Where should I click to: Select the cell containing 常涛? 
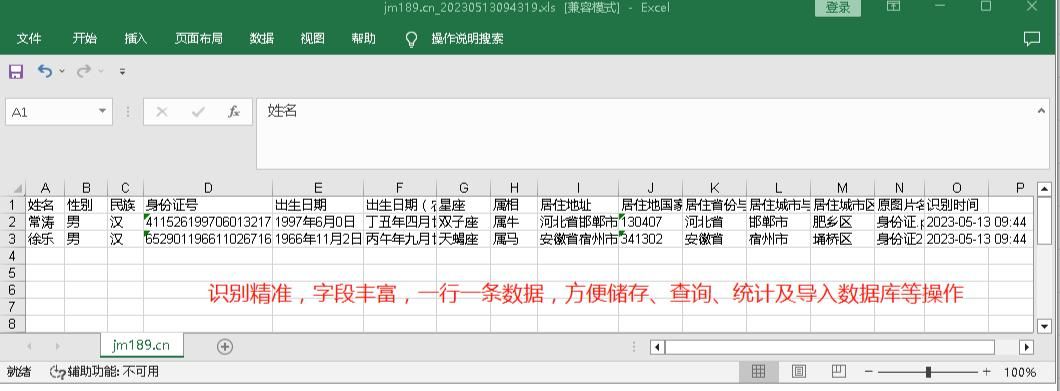[45, 221]
